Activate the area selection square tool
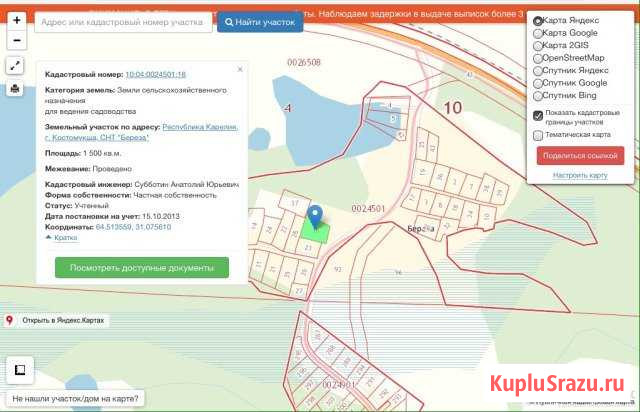This screenshot has width=640, height=412. pos(20,370)
